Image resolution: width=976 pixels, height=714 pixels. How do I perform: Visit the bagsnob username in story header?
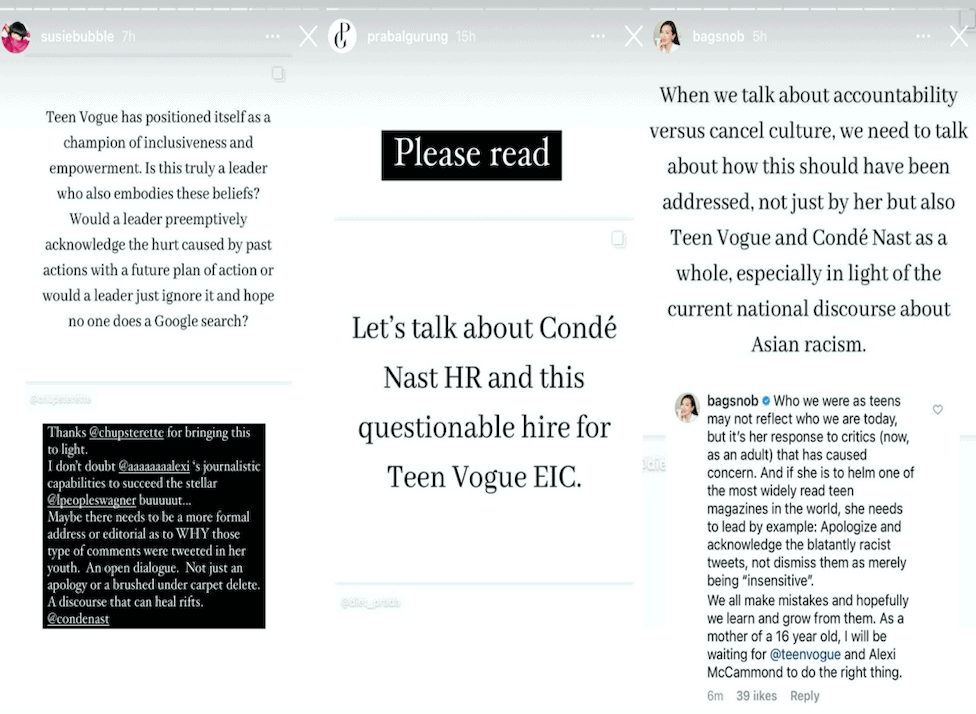[718, 37]
